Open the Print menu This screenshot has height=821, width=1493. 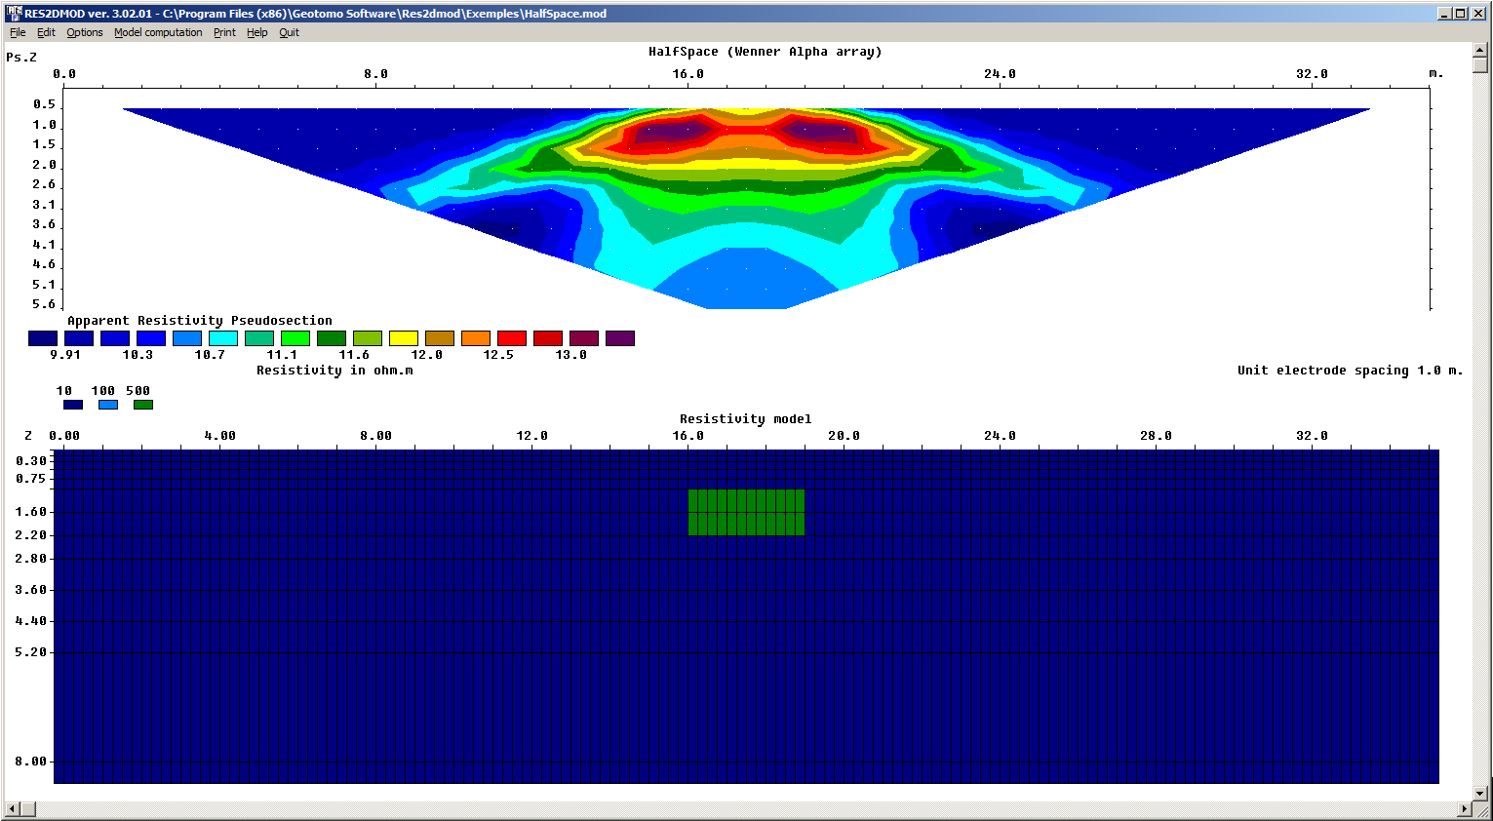224,32
